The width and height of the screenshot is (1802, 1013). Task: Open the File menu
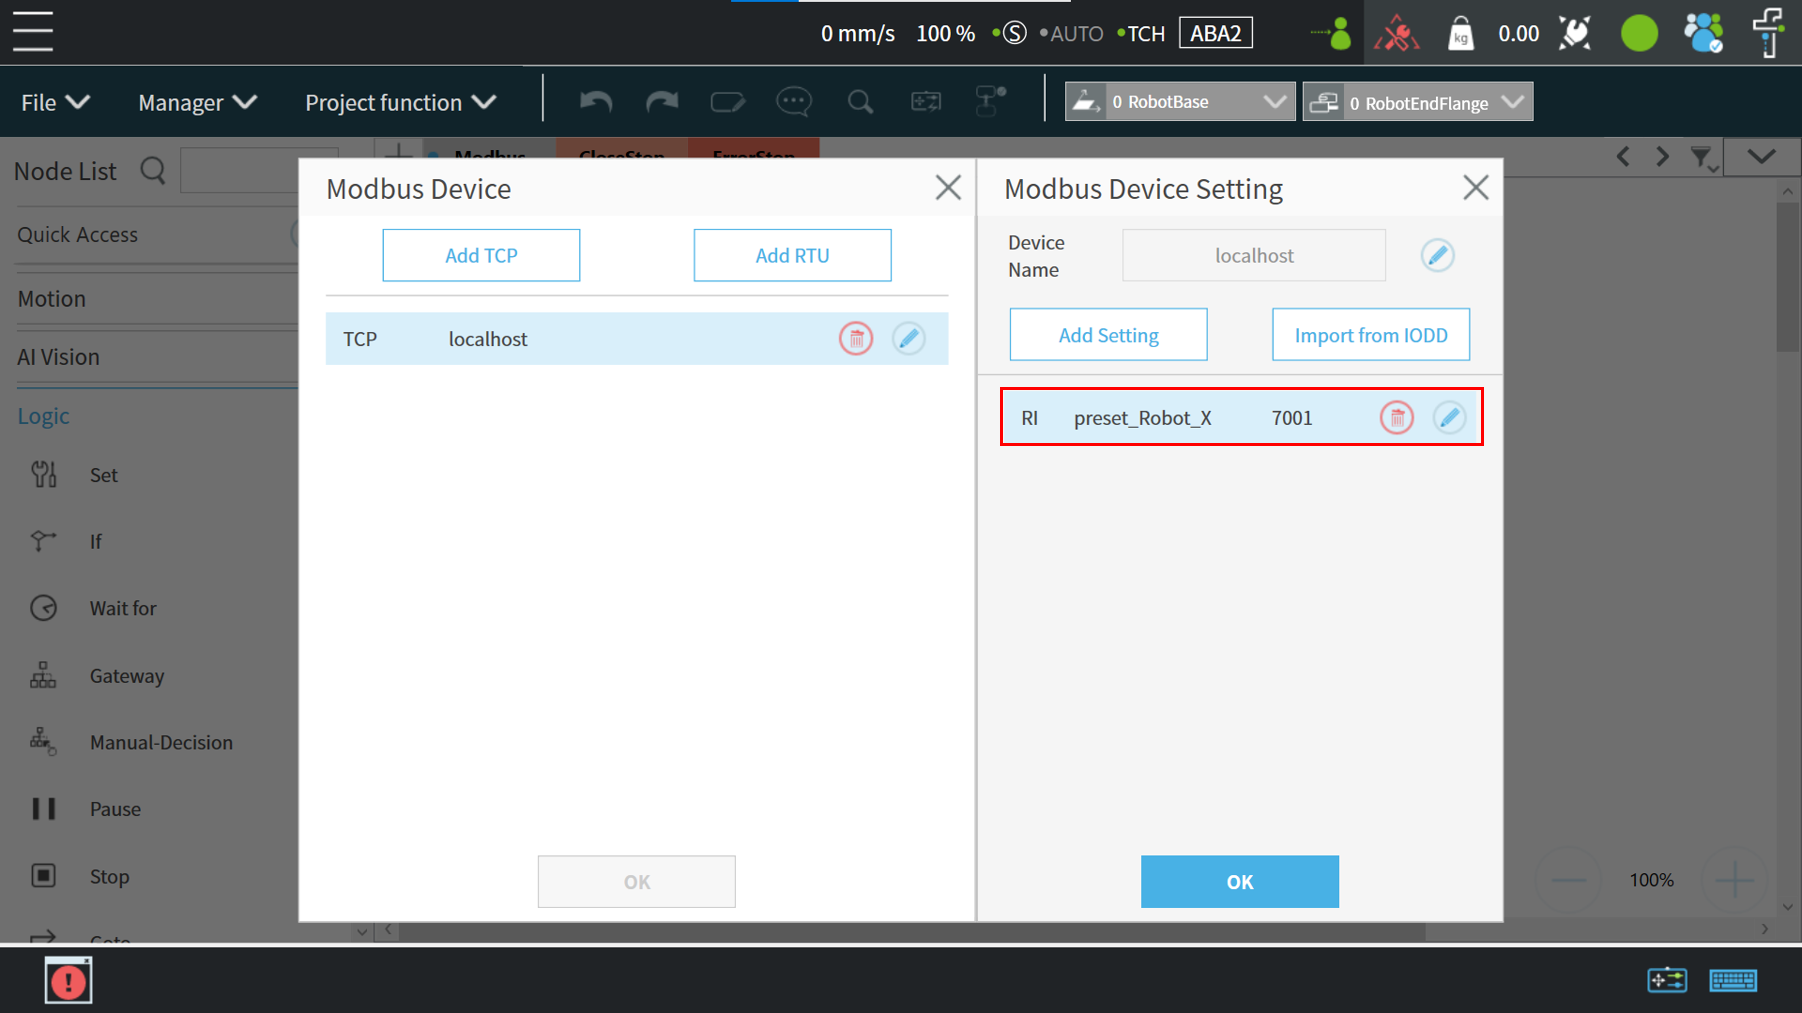[55, 102]
